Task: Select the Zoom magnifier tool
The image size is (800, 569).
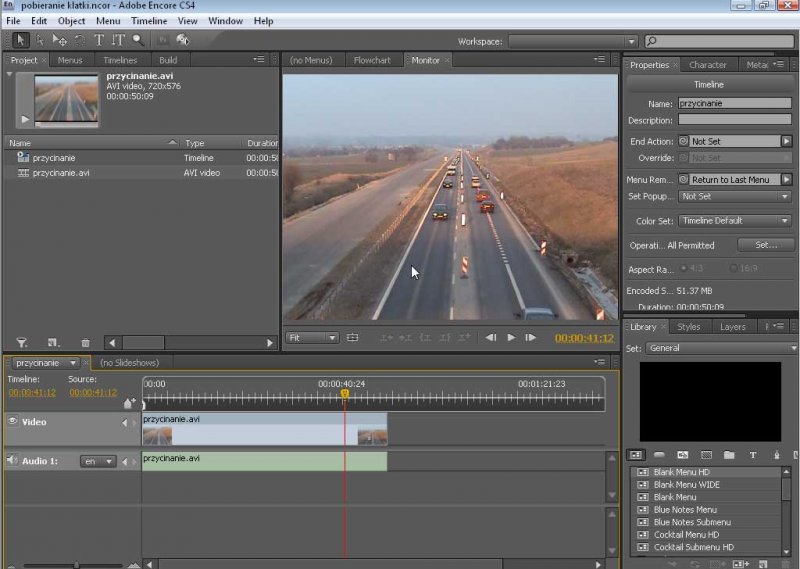Action: coord(138,40)
